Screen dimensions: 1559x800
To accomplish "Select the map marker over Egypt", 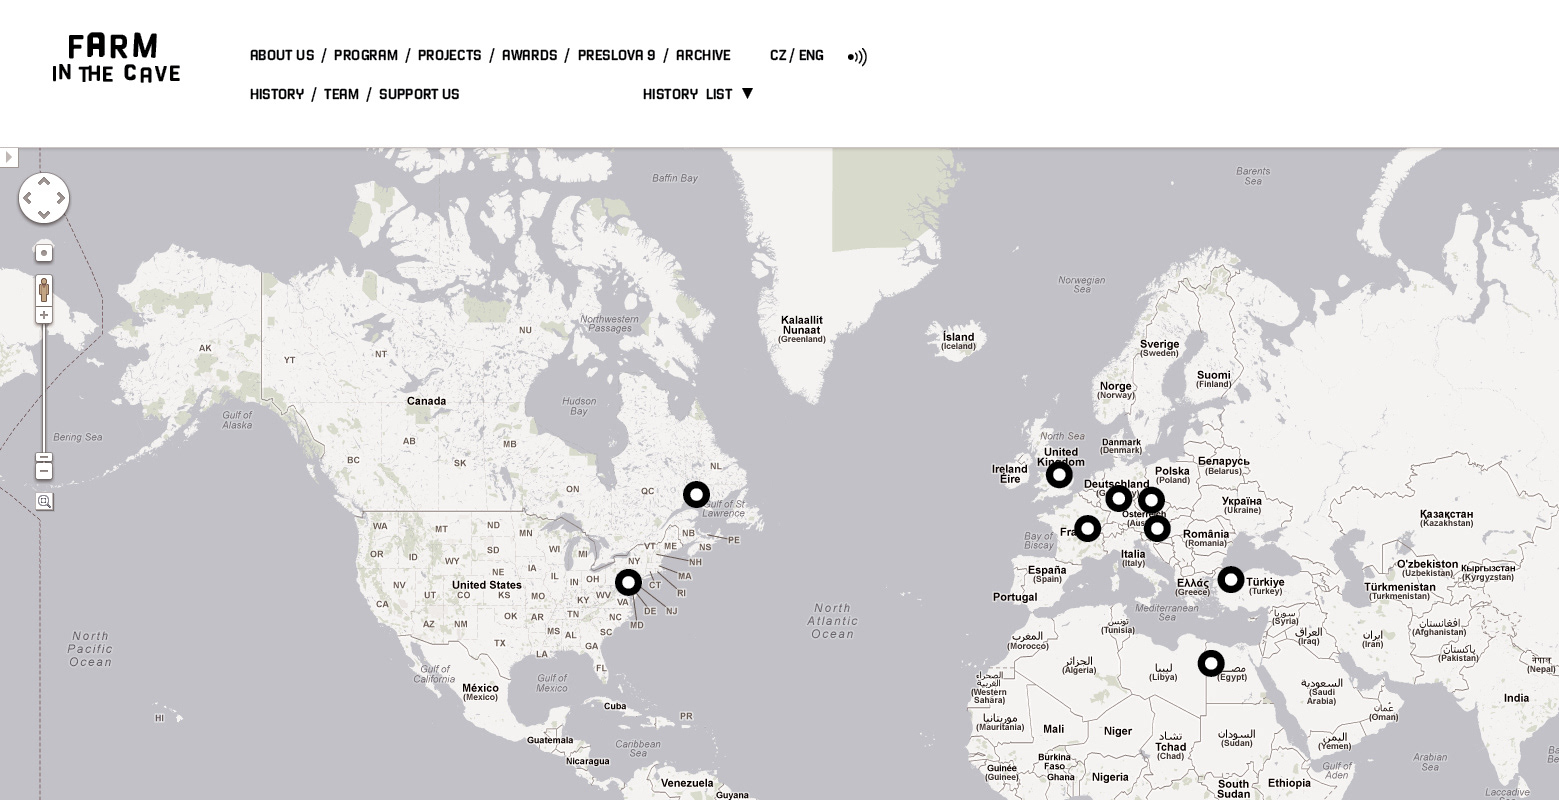I will click(1211, 663).
